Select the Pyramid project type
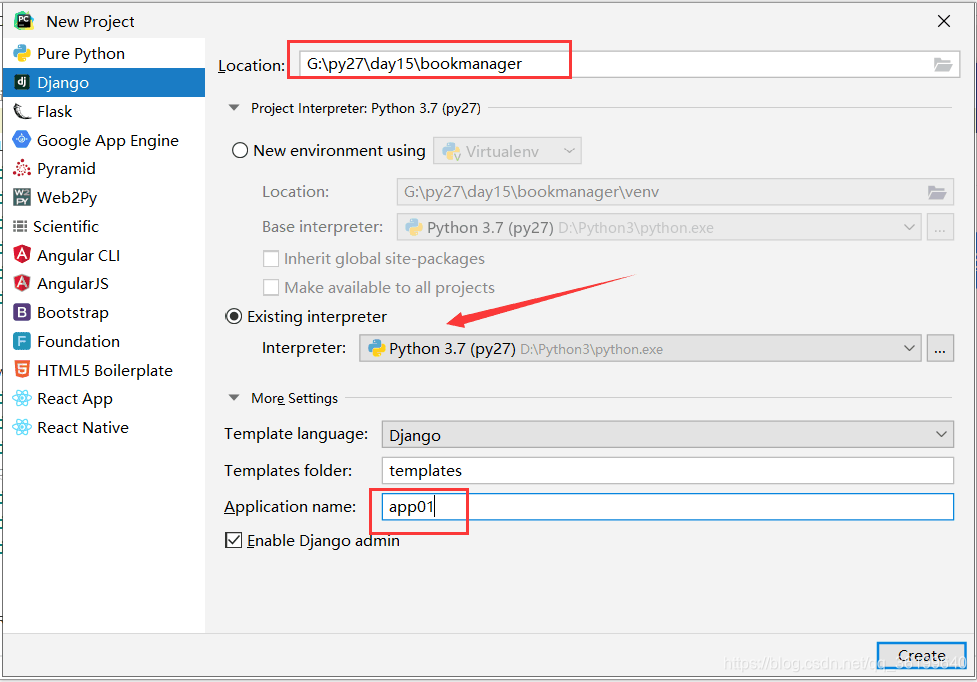The image size is (977, 682). (x=104, y=169)
